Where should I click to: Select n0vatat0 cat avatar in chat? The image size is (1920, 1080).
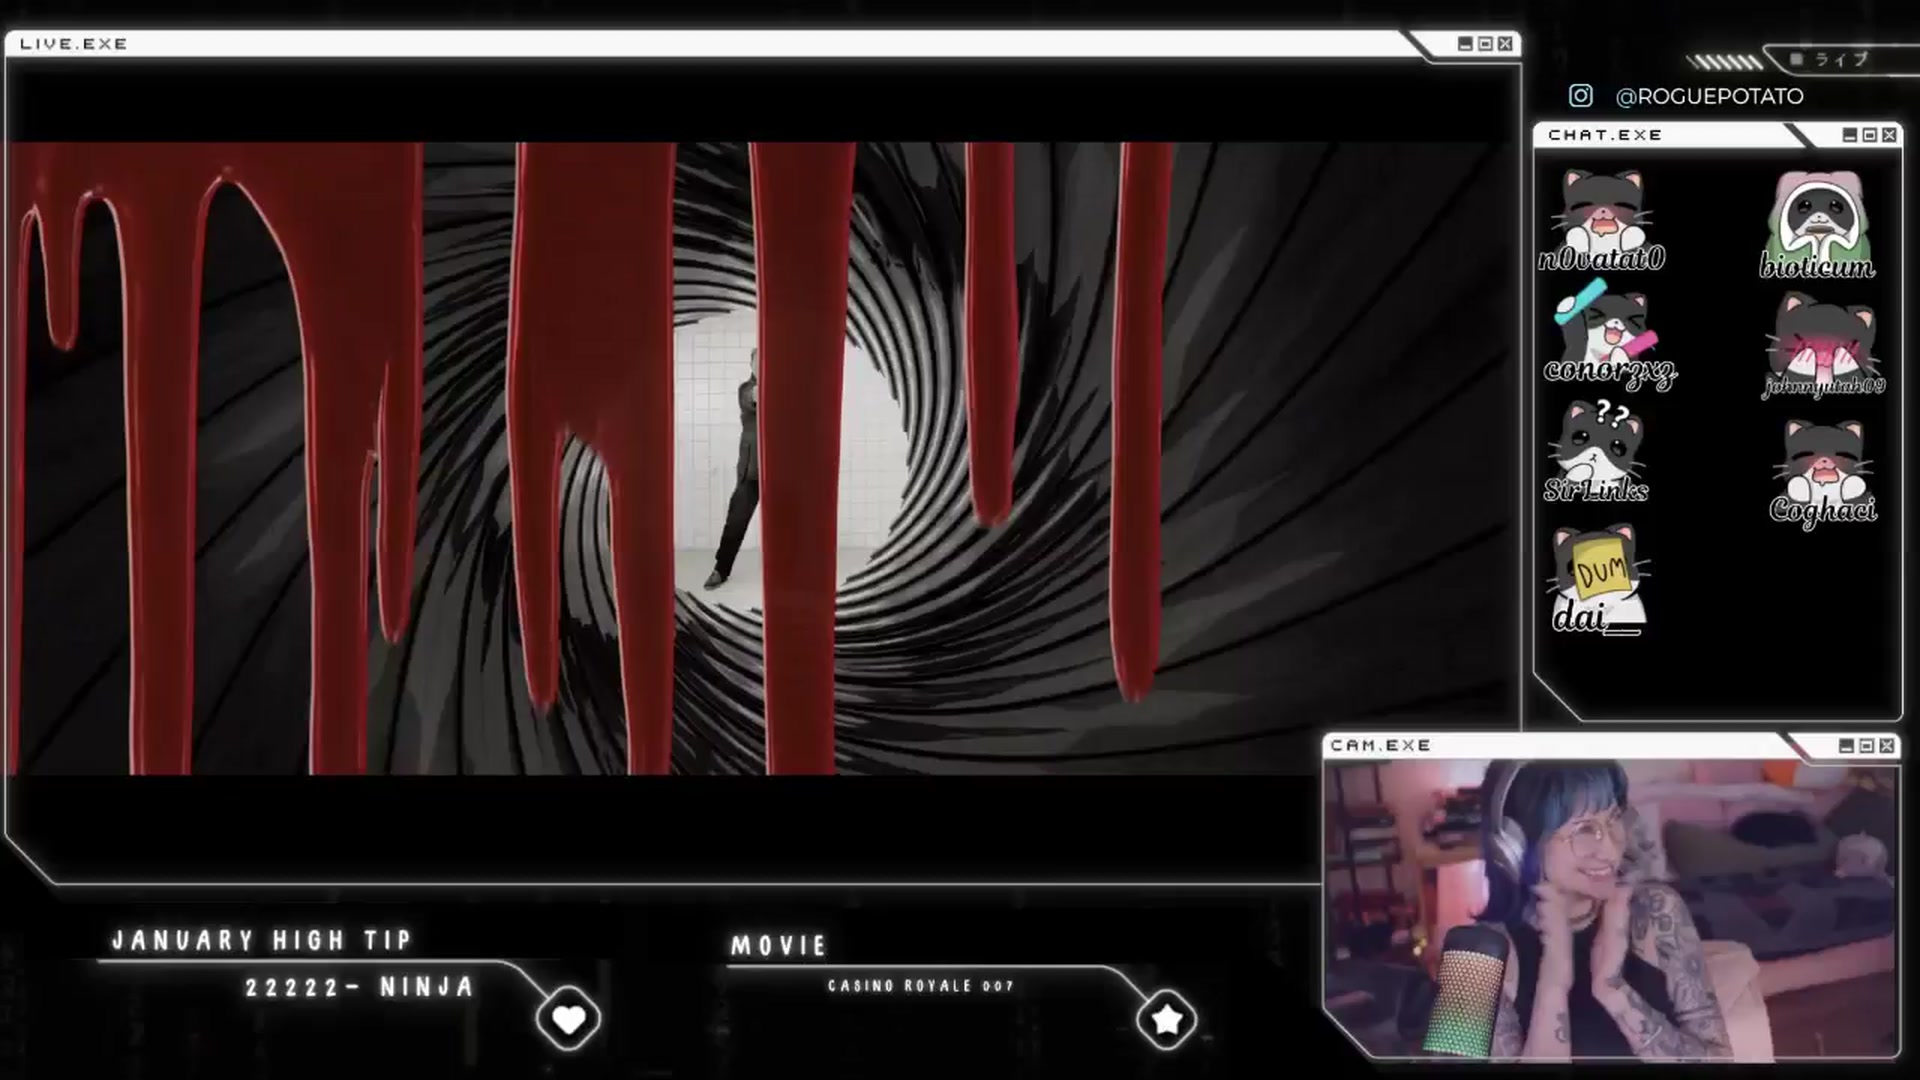click(1601, 220)
